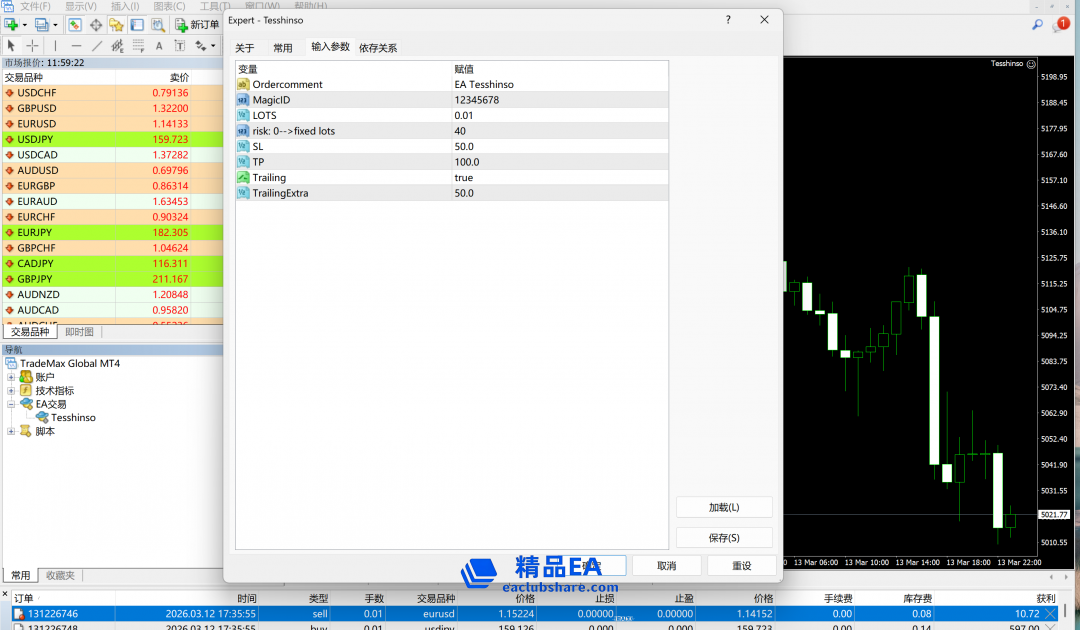The image size is (1080, 630).
Task: Expand the 账户 accounts tree node
Action: 11,377
